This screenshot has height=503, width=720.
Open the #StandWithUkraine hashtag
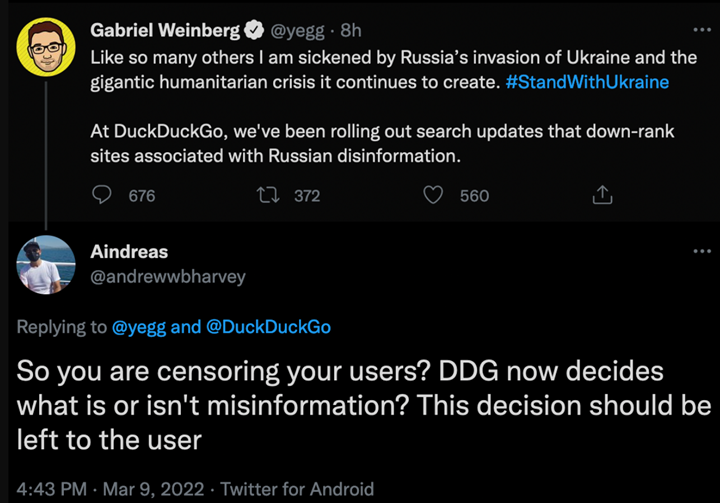[x=588, y=82]
